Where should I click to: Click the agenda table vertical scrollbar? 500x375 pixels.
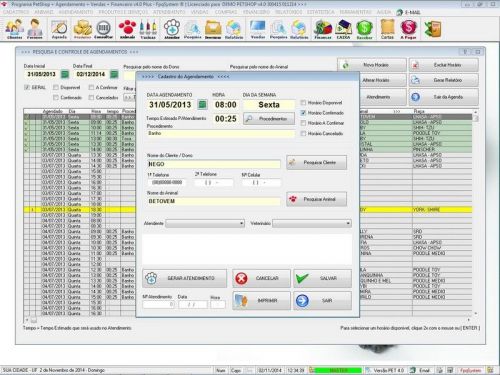coord(475,213)
